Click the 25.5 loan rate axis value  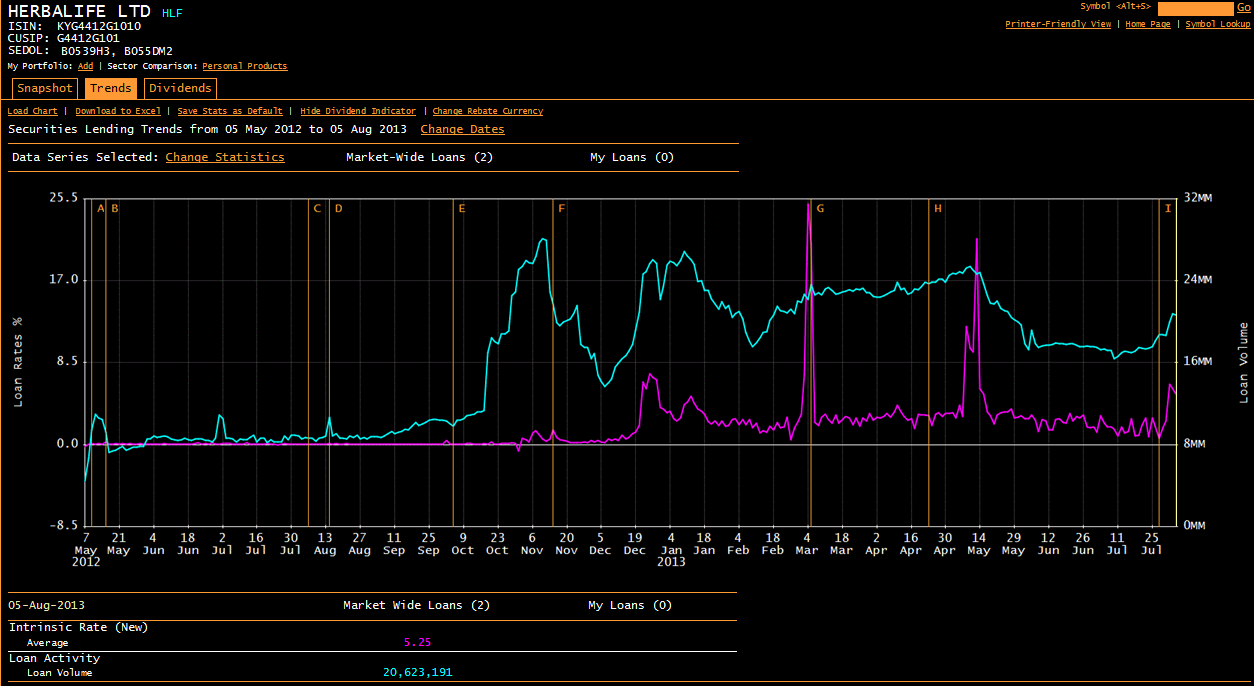click(x=64, y=198)
